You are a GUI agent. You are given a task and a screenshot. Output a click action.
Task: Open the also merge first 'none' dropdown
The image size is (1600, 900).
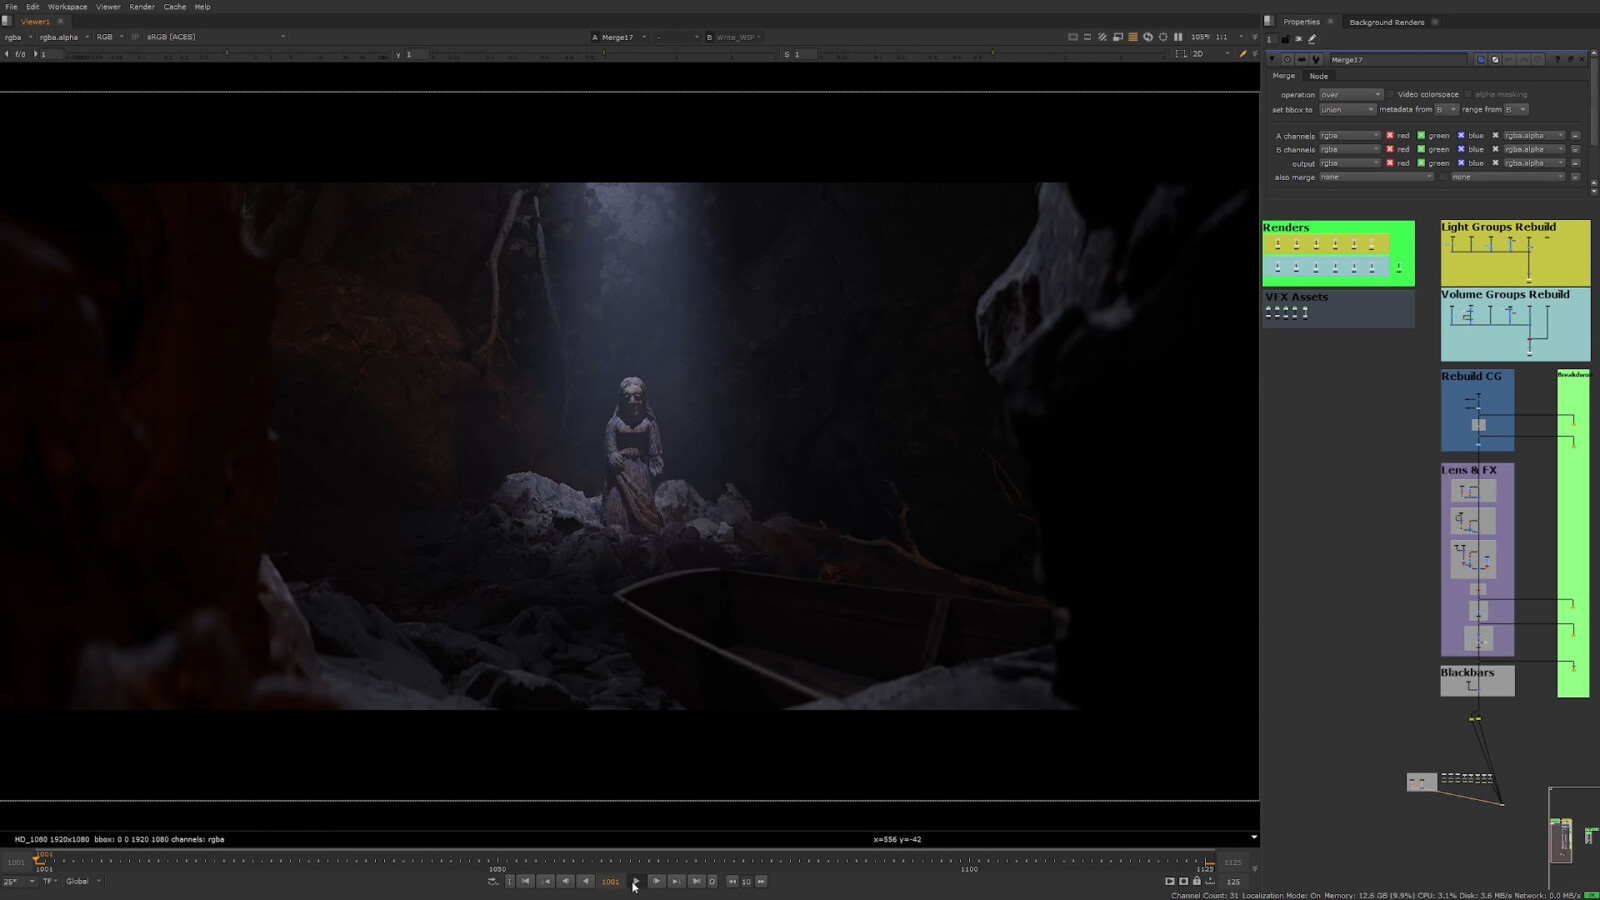coord(1375,177)
